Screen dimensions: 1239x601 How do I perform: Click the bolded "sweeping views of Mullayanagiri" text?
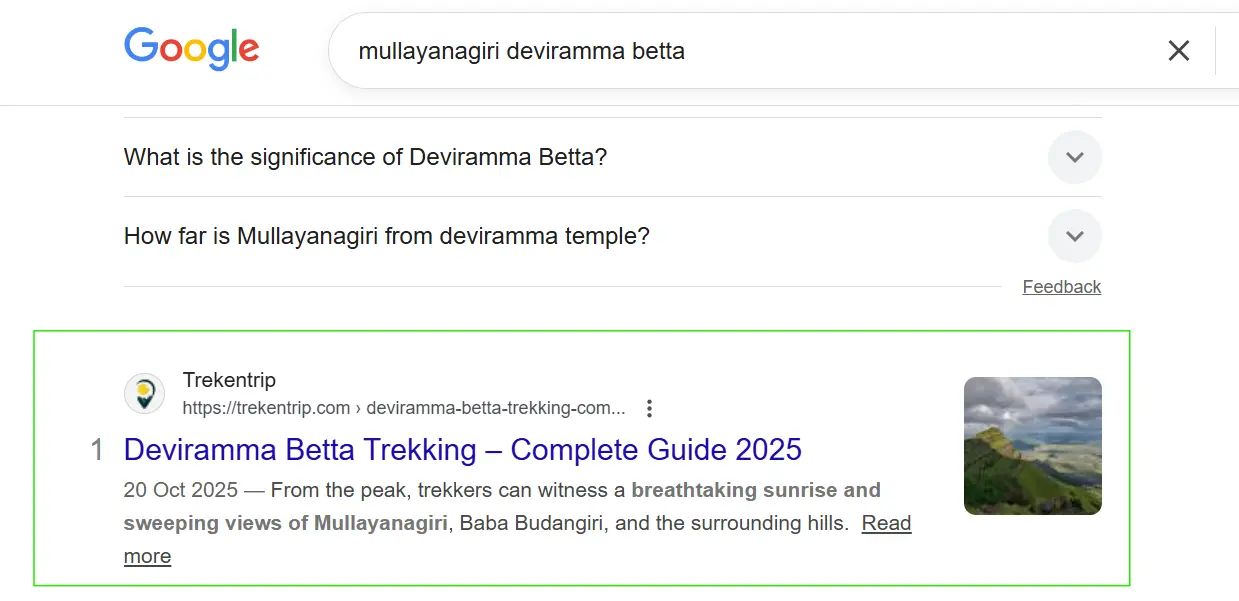(285, 523)
